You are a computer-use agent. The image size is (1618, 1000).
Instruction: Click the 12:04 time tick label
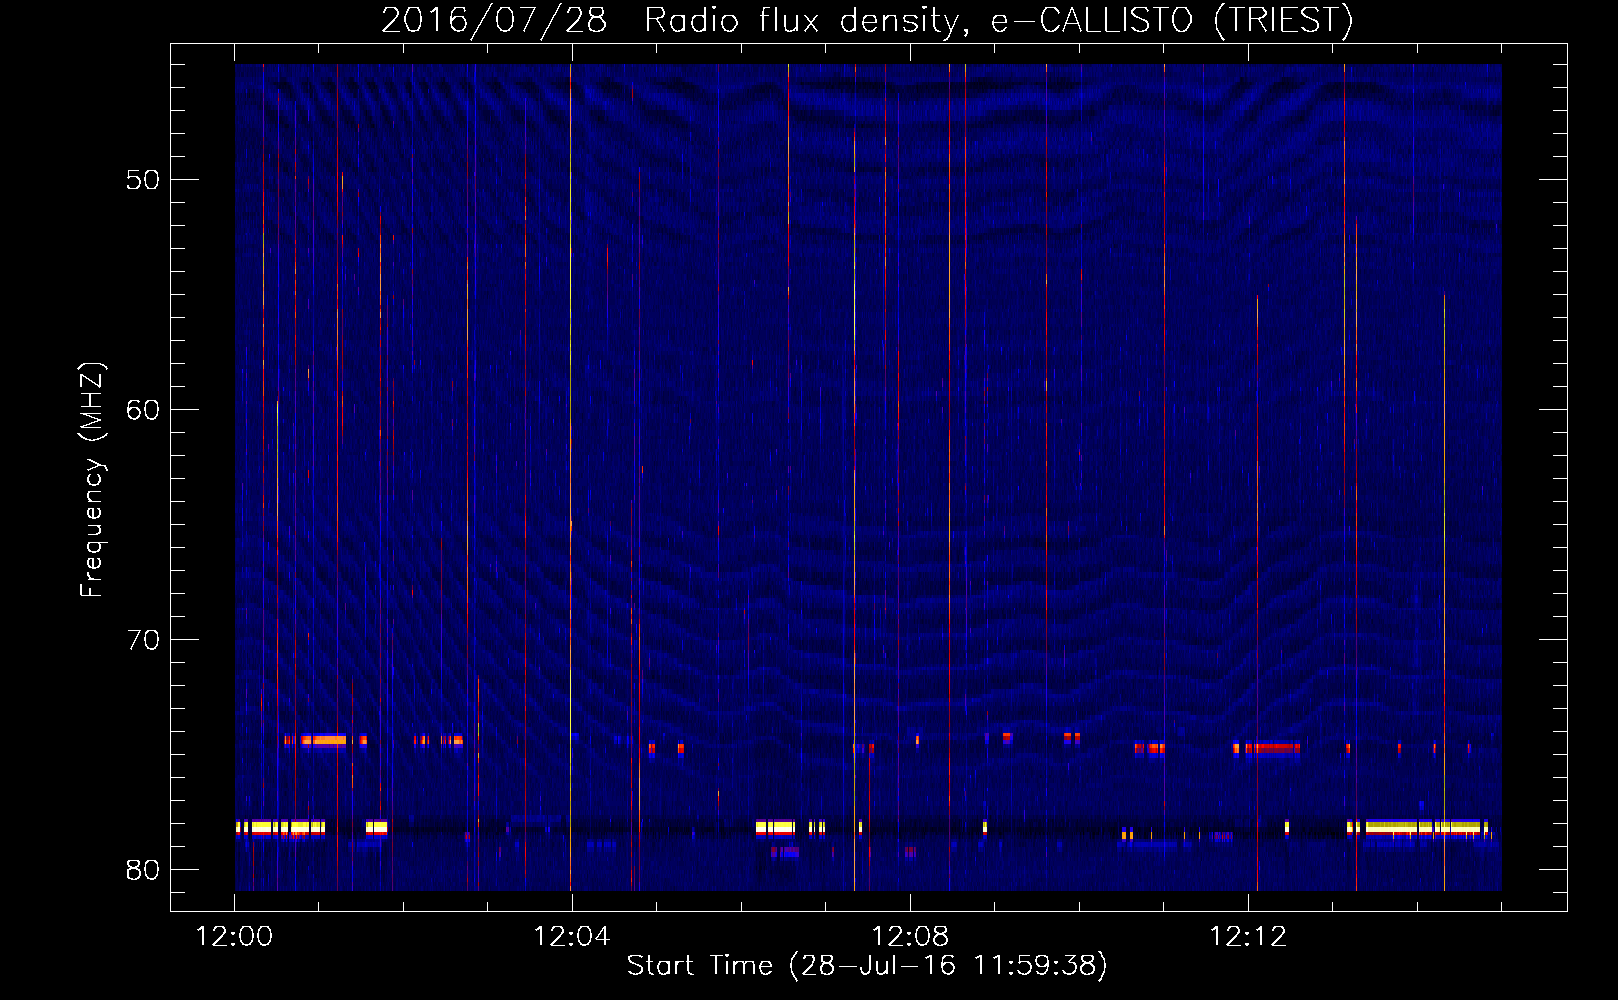572,937
